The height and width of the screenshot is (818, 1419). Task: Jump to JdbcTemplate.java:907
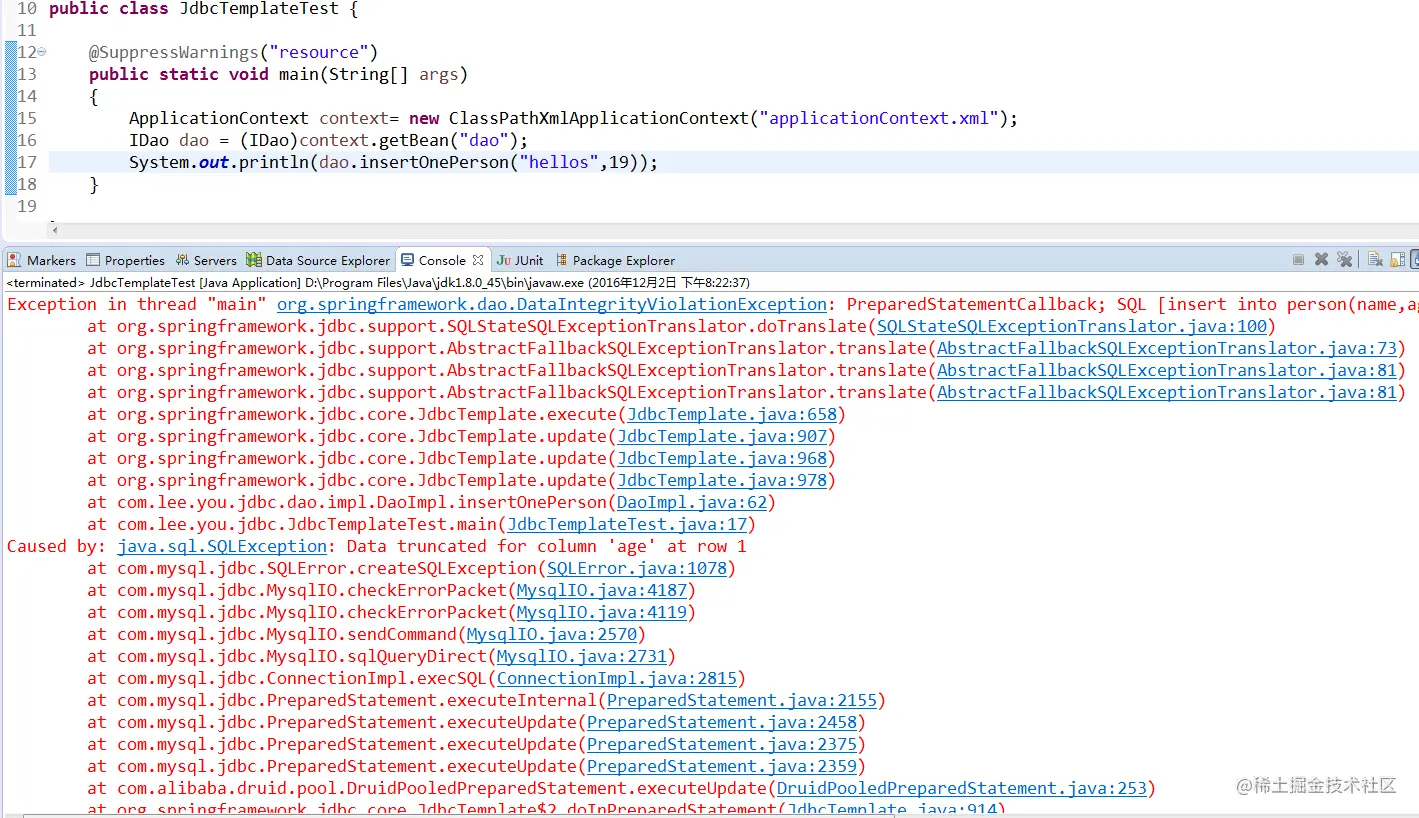coord(722,436)
